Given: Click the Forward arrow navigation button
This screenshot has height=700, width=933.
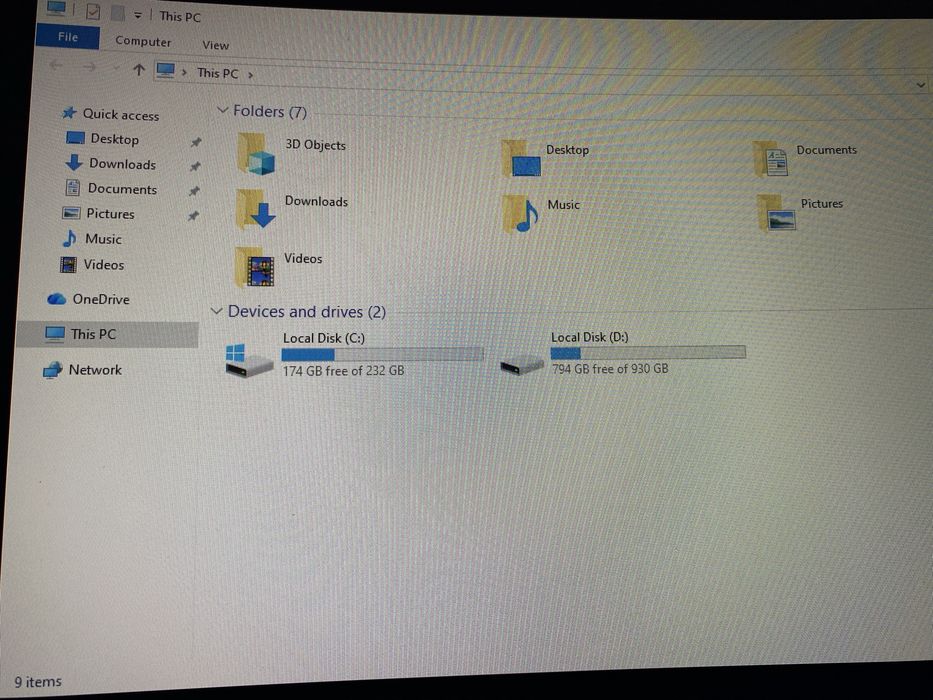Looking at the screenshot, I should [x=89, y=67].
